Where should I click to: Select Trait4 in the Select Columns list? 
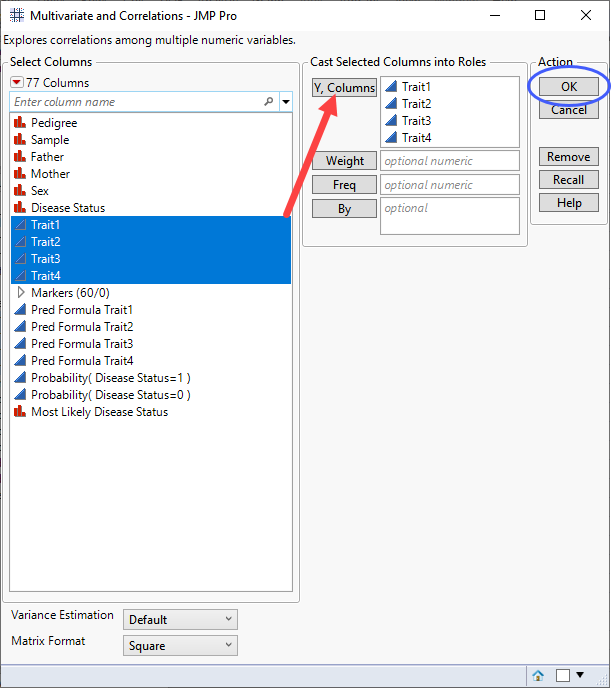click(151, 276)
